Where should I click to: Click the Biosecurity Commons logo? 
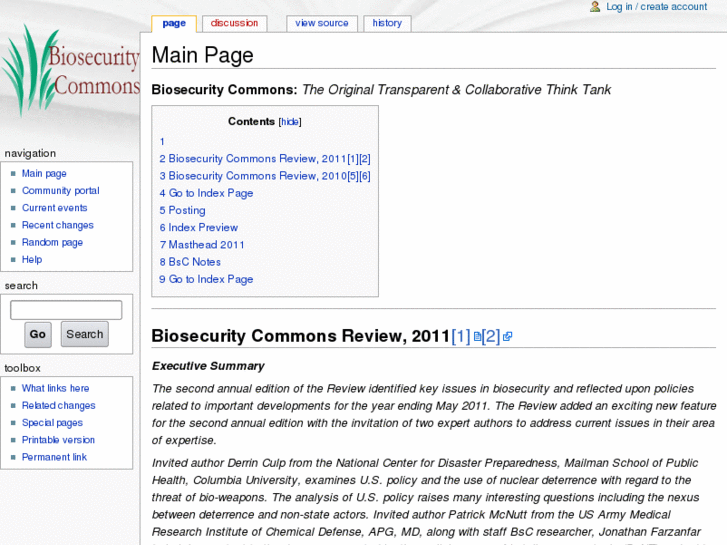pyautogui.click(x=70, y=70)
